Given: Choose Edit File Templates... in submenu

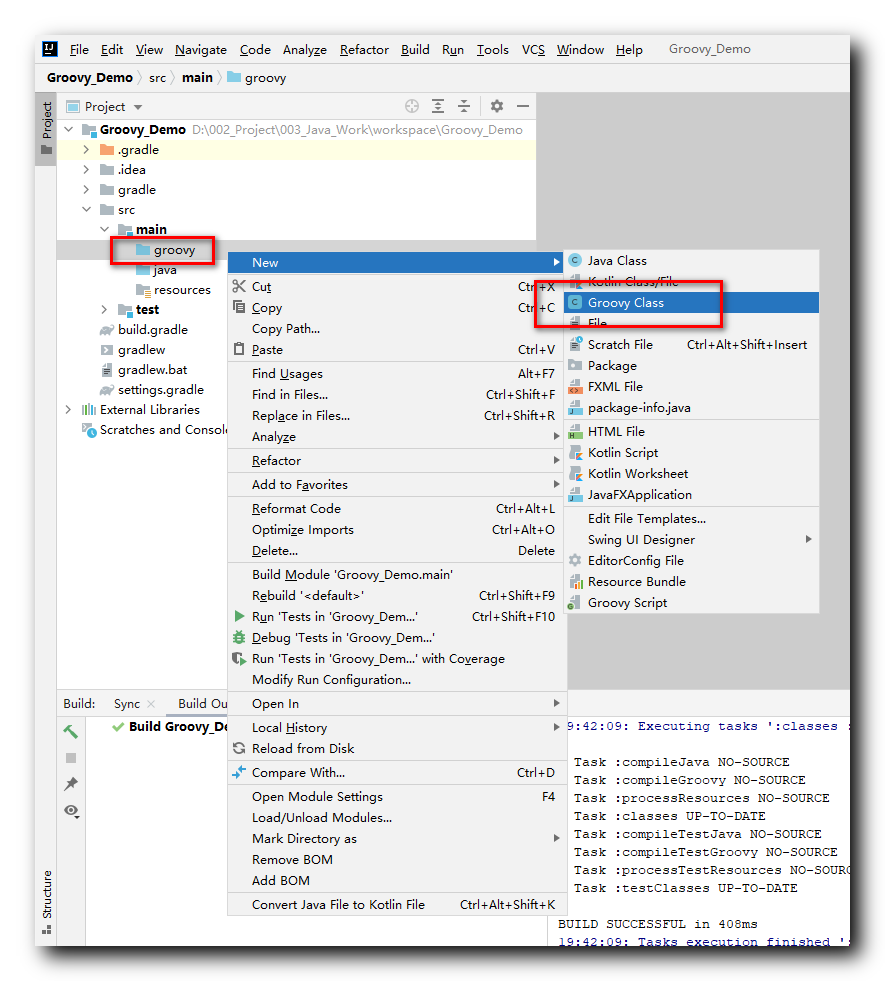Looking at the screenshot, I should [x=691, y=519].
